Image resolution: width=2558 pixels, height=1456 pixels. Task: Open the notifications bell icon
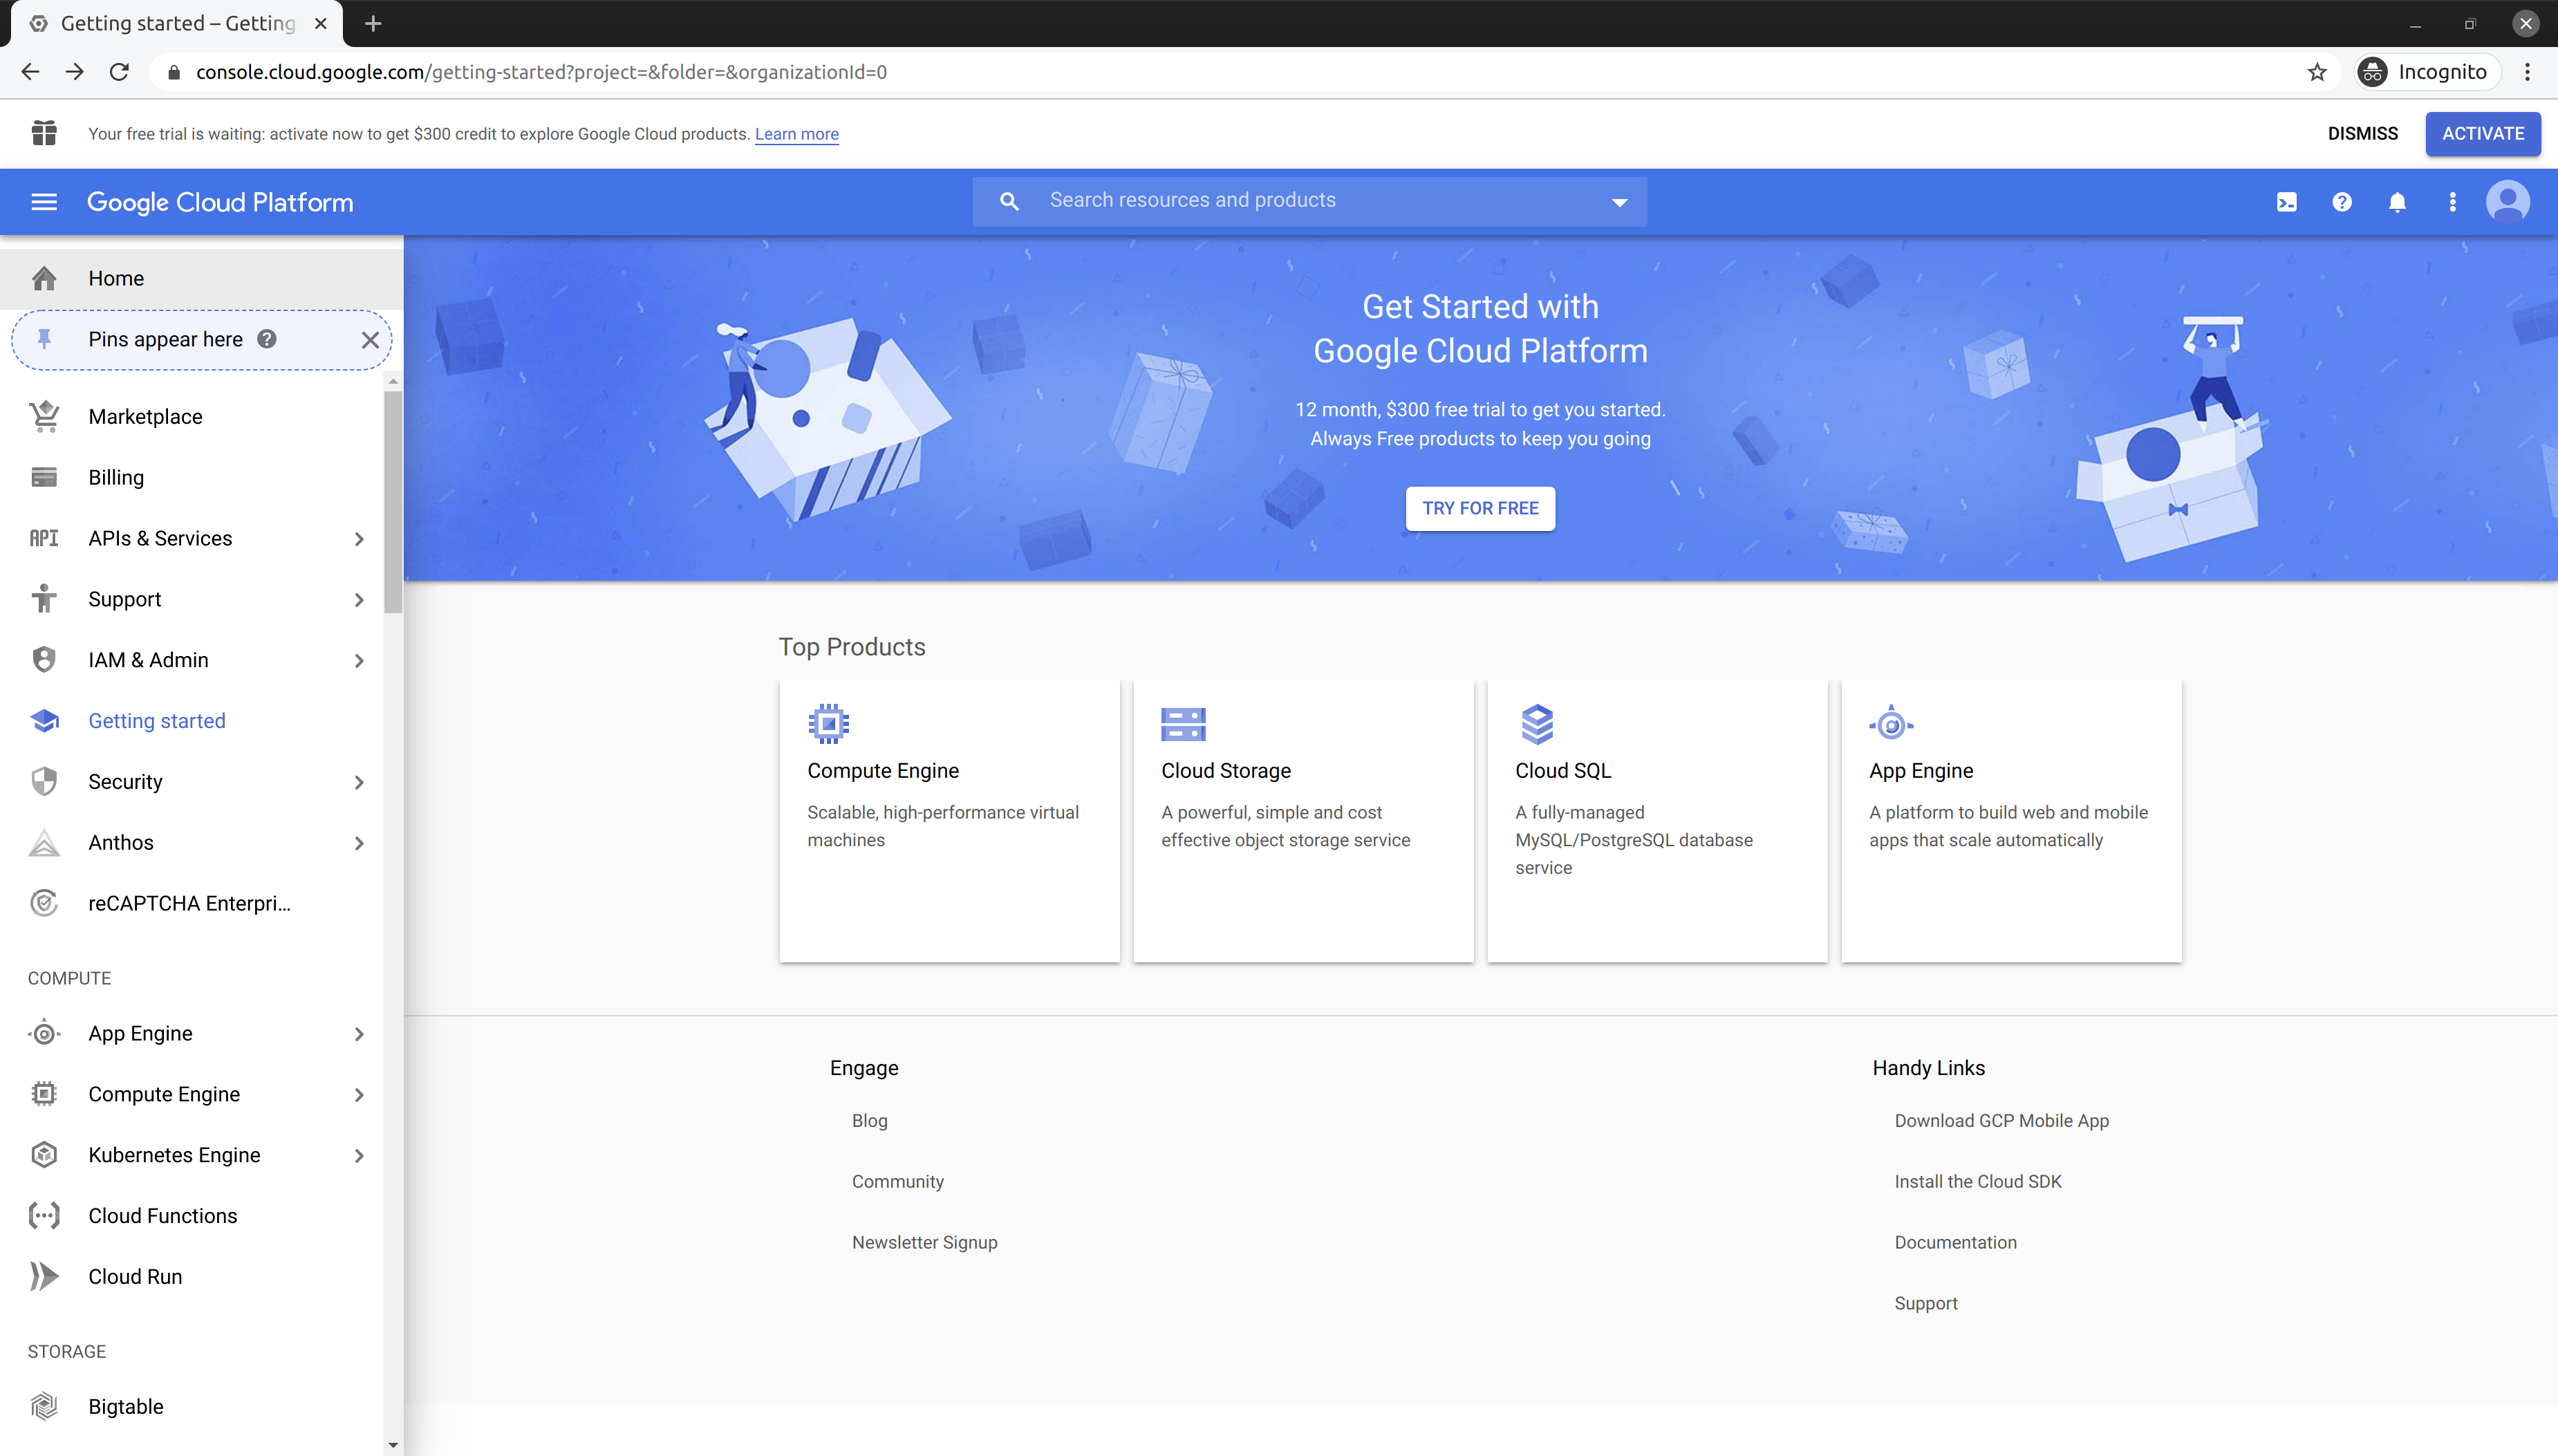click(x=2397, y=202)
